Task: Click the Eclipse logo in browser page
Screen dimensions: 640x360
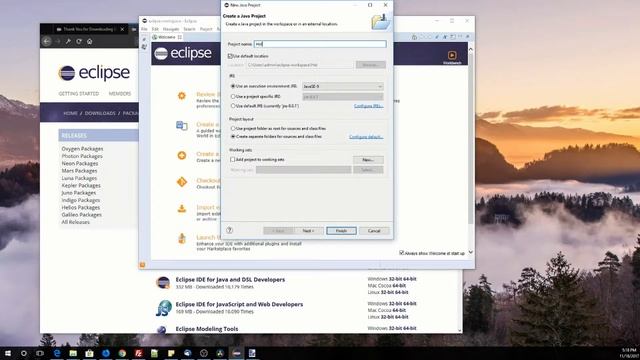Action: (94, 73)
